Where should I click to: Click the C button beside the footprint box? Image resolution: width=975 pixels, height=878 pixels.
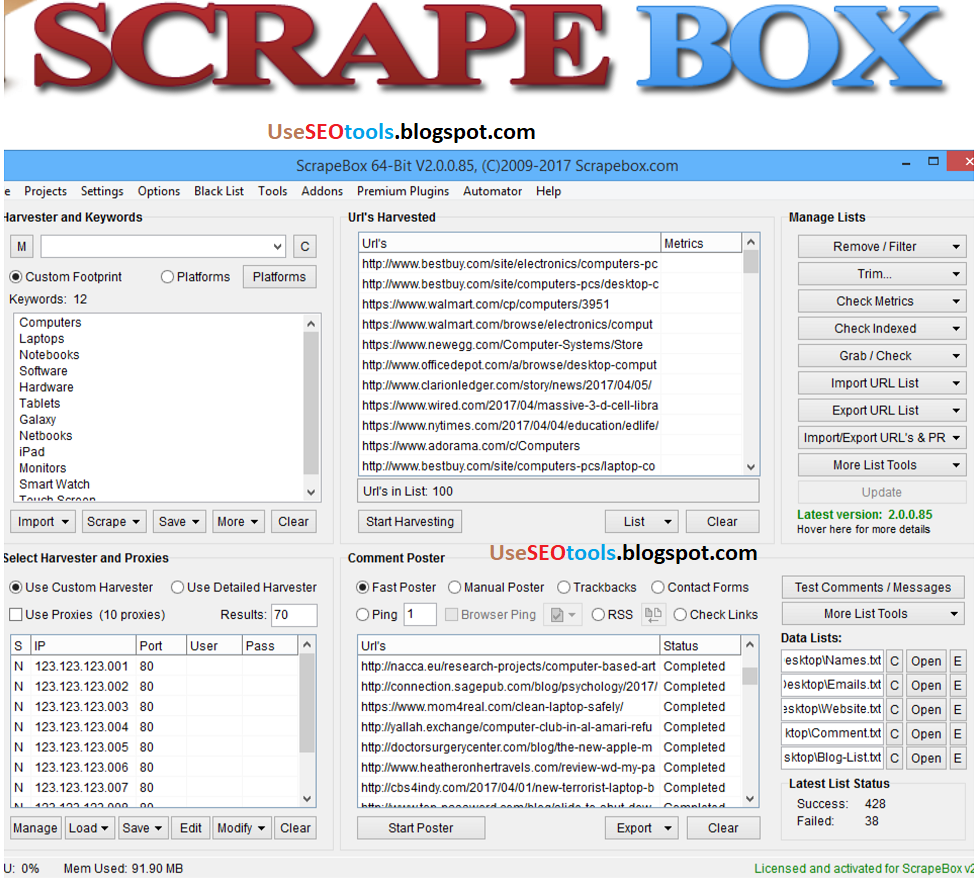305,246
